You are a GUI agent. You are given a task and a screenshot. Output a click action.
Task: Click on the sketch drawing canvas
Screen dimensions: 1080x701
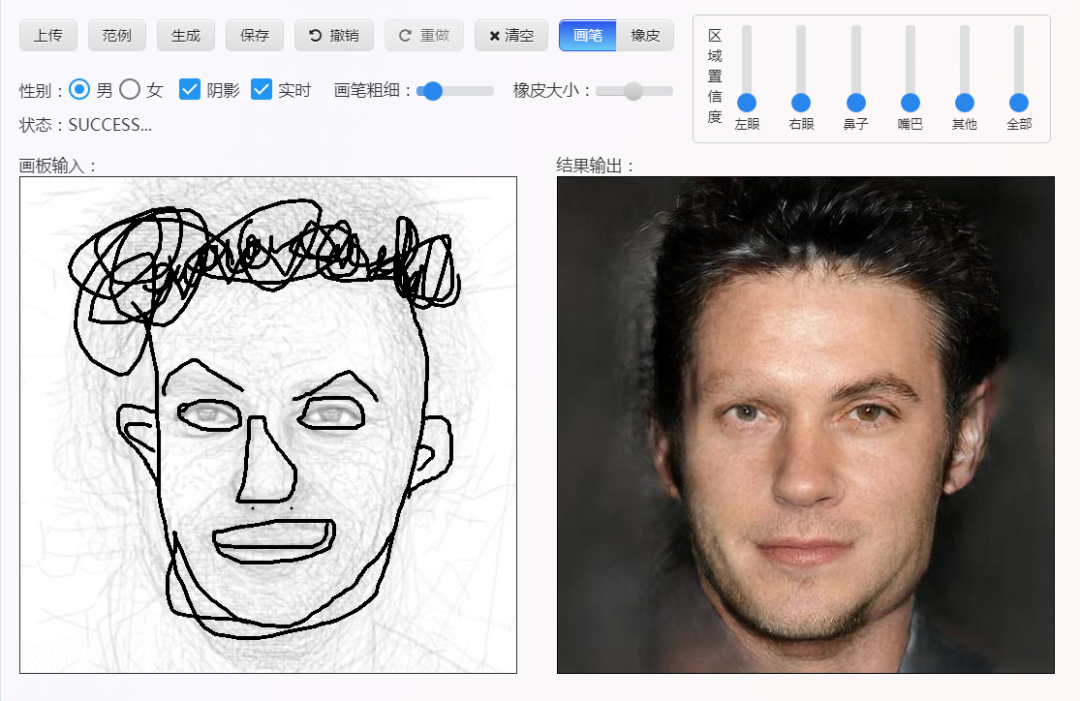268,425
